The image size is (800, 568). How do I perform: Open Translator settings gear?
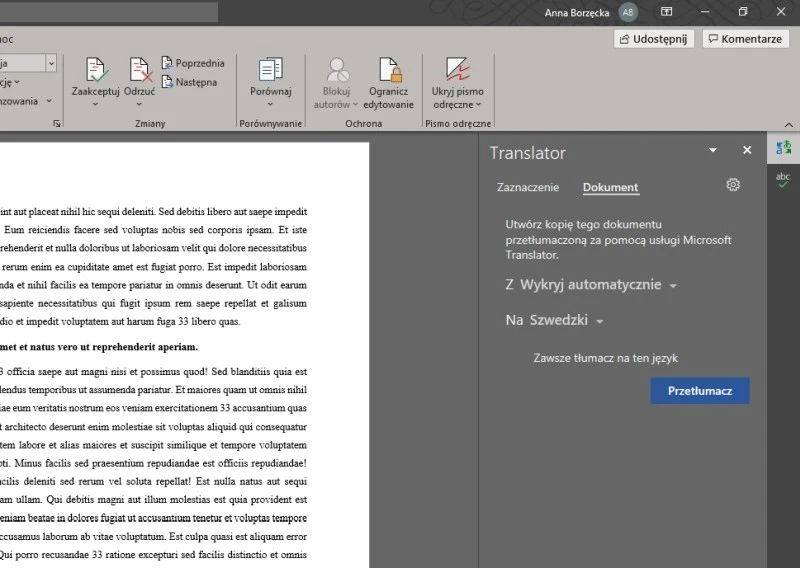733,185
